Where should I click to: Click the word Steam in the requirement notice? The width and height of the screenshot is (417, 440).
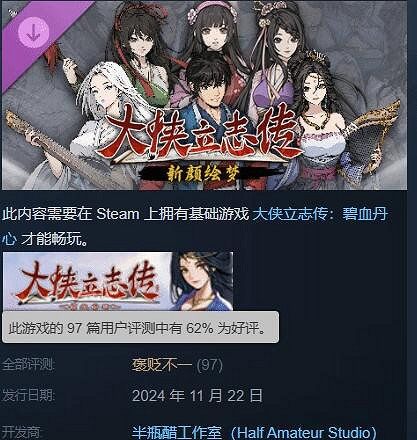(x=118, y=214)
